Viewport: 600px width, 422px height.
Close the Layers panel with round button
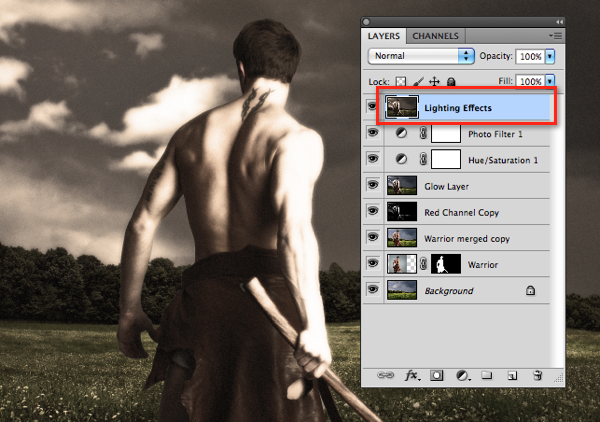click(x=367, y=22)
